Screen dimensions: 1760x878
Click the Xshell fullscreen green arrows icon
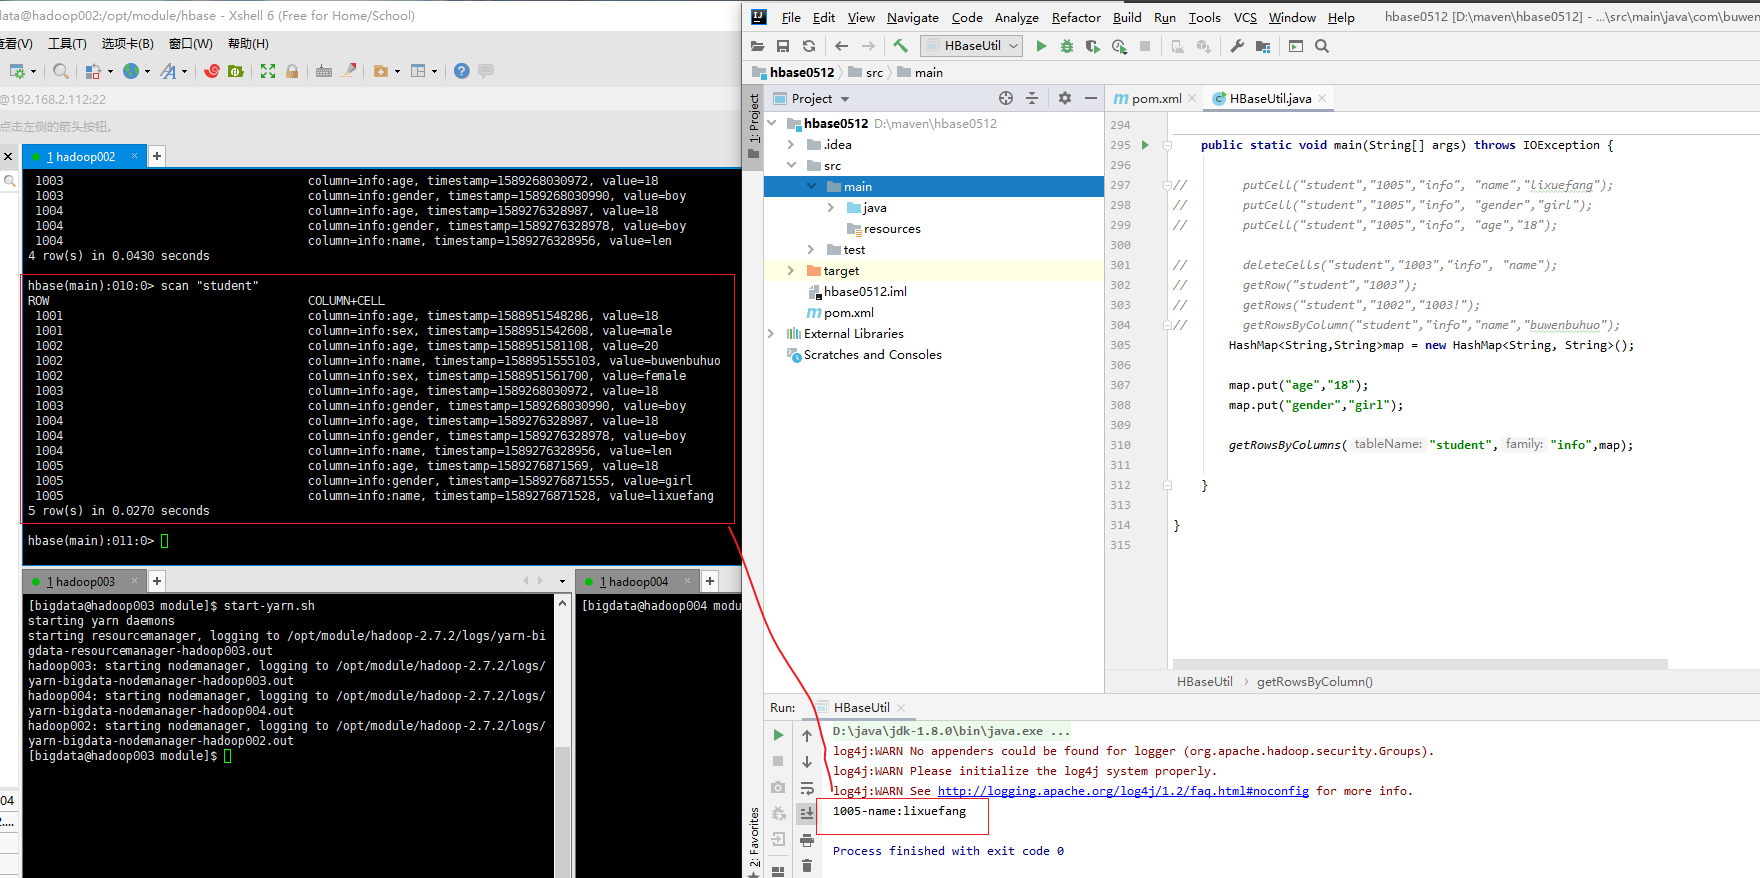pyautogui.click(x=268, y=71)
